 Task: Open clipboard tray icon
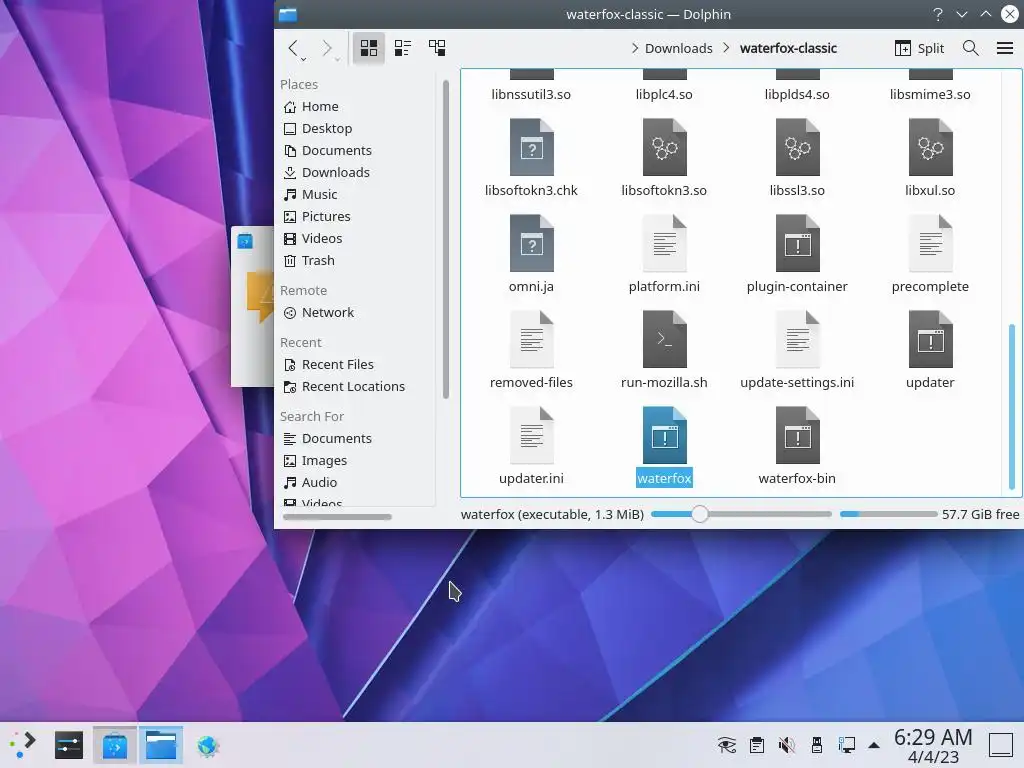757,744
